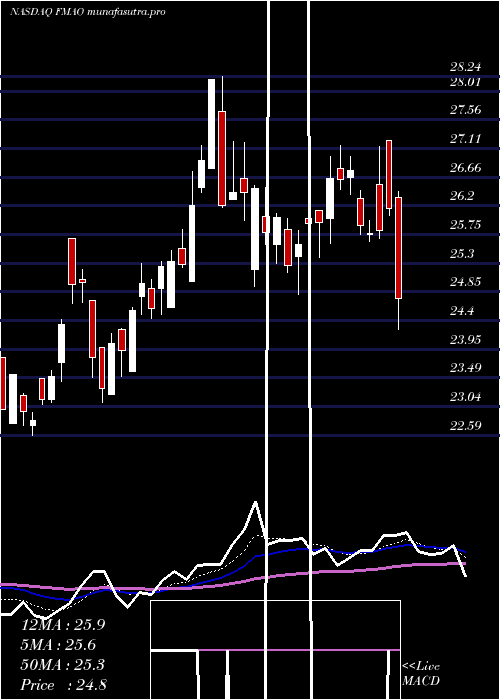Click the 26.2 price level label

[462, 196]
